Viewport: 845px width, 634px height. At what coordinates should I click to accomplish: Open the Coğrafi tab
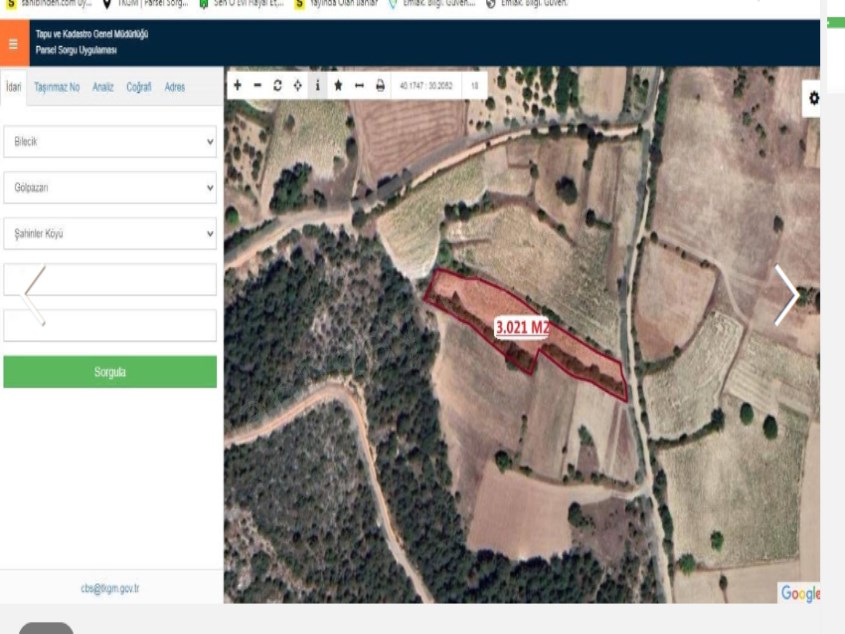click(x=139, y=88)
